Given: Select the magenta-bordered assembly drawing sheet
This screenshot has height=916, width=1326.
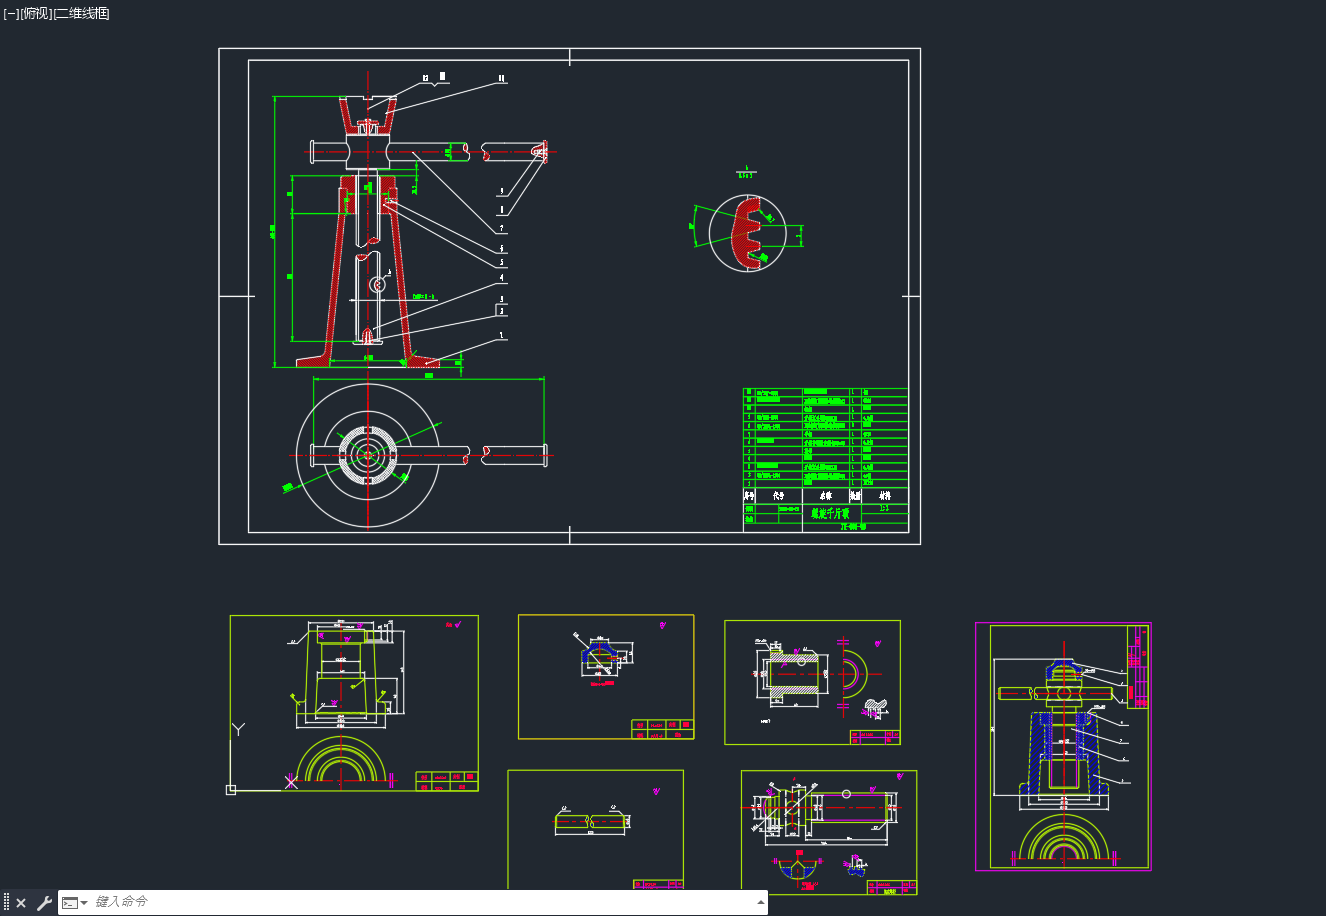Looking at the screenshot, I should tap(1063, 747).
